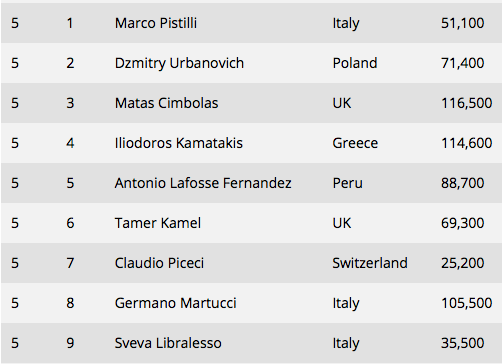The width and height of the screenshot is (503, 364).
Task: Select the Greece country cell
Action: [x=355, y=143]
